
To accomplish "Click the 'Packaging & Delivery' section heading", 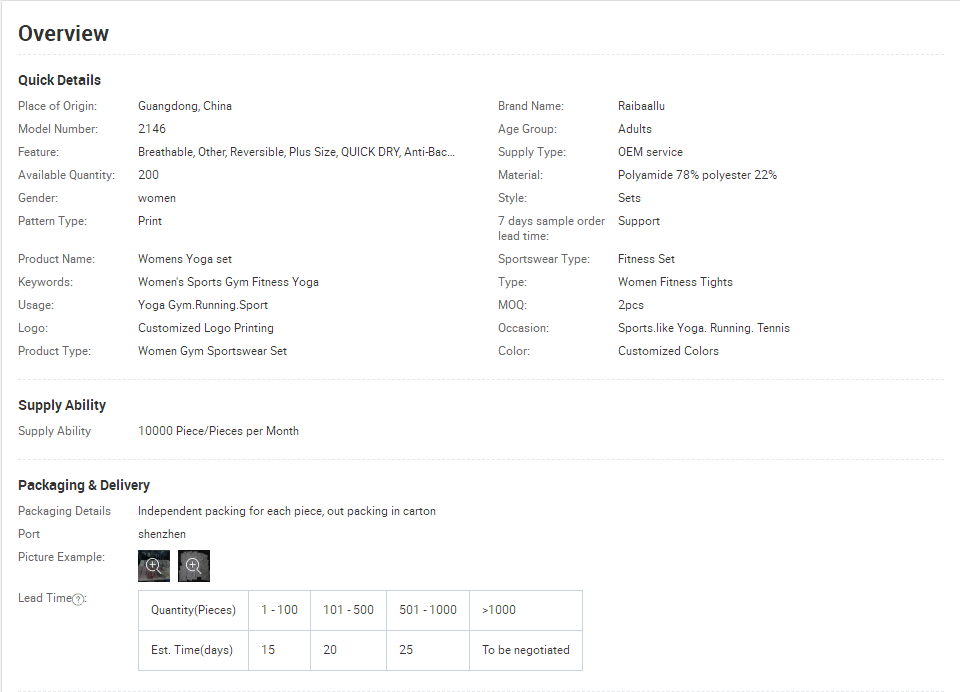I will [x=84, y=485].
